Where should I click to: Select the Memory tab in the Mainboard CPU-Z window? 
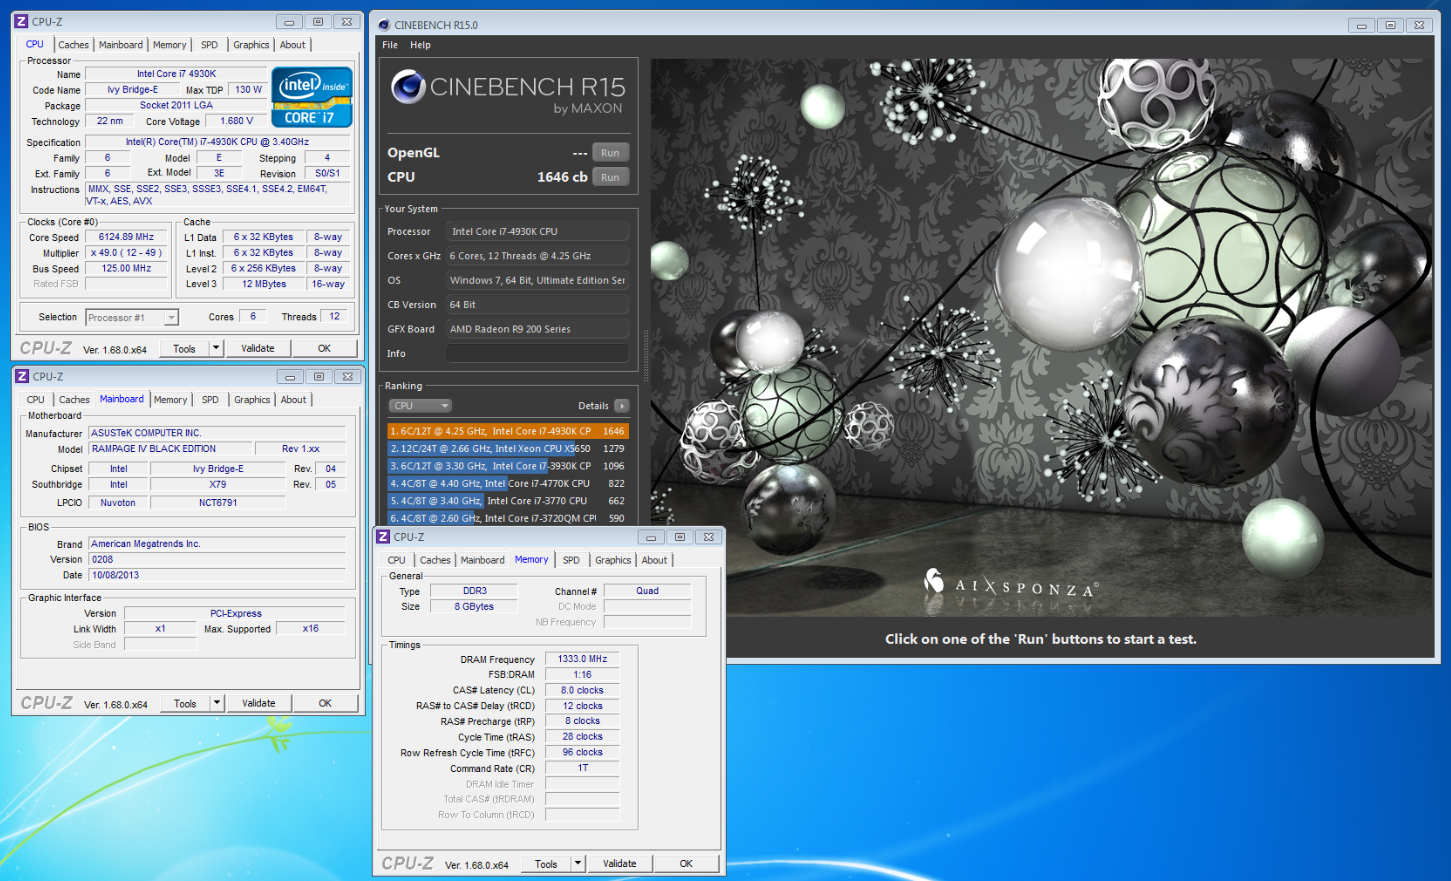[x=171, y=400]
